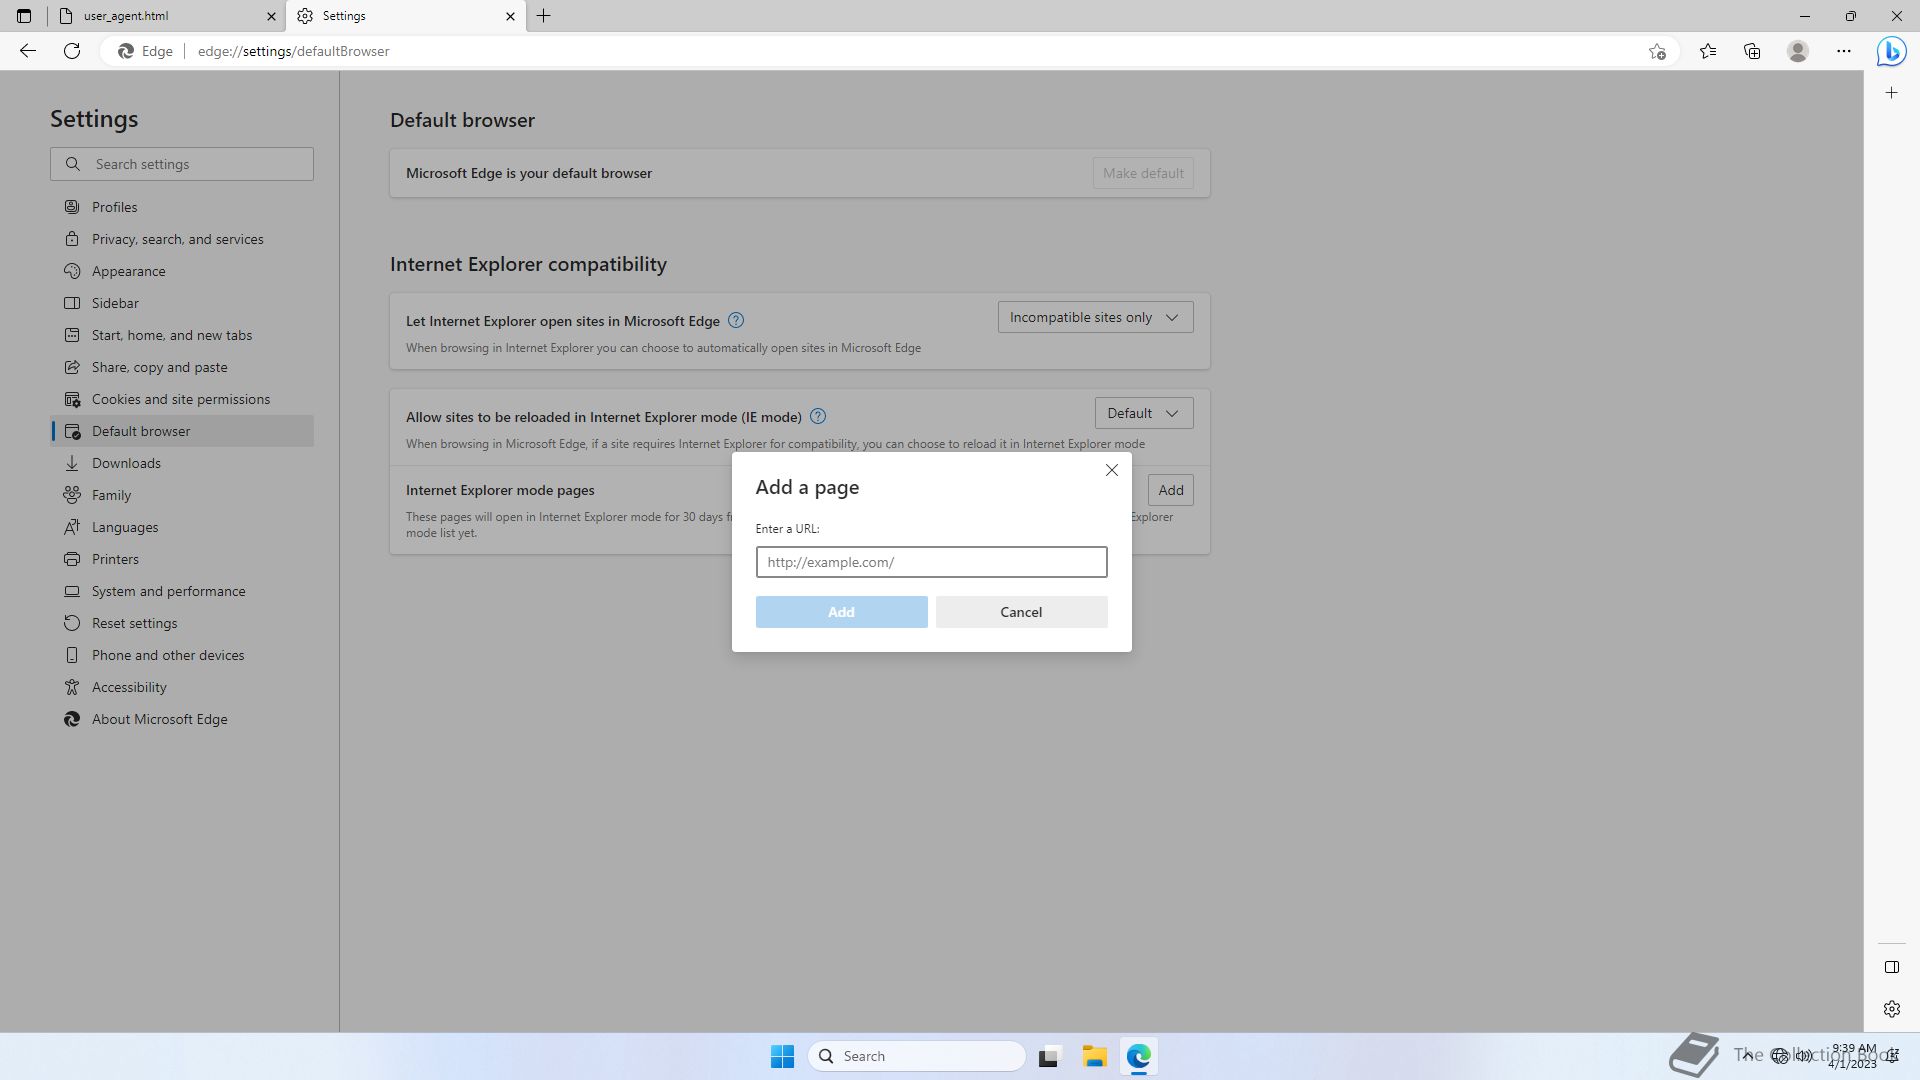This screenshot has width=1920, height=1080.
Task: Click Add button in the dialog
Action: point(841,612)
